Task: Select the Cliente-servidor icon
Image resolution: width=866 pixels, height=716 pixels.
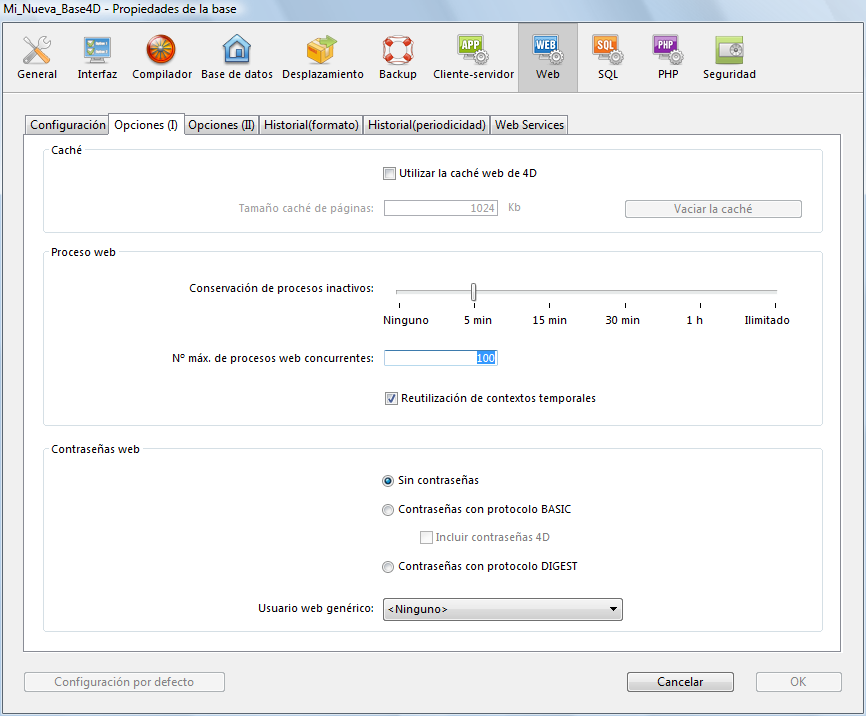Action: point(473,57)
